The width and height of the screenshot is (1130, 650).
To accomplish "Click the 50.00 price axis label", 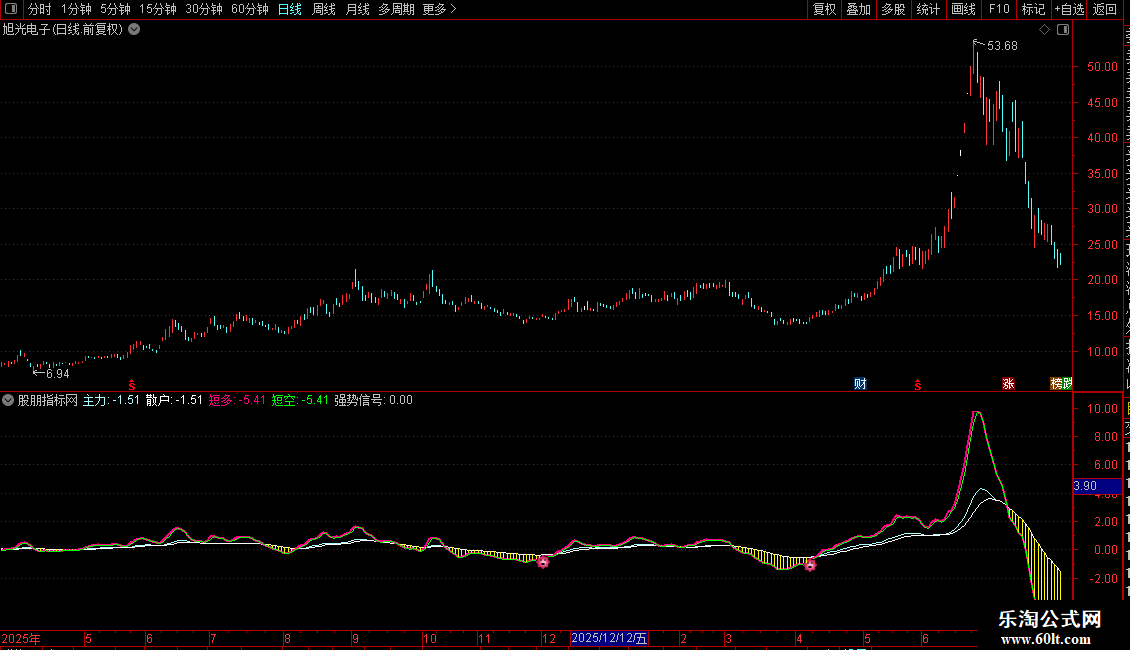I will pyautogui.click(x=1103, y=67).
